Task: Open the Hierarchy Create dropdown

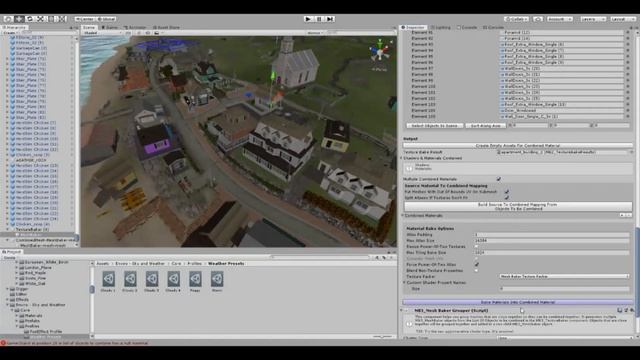Action: point(10,33)
